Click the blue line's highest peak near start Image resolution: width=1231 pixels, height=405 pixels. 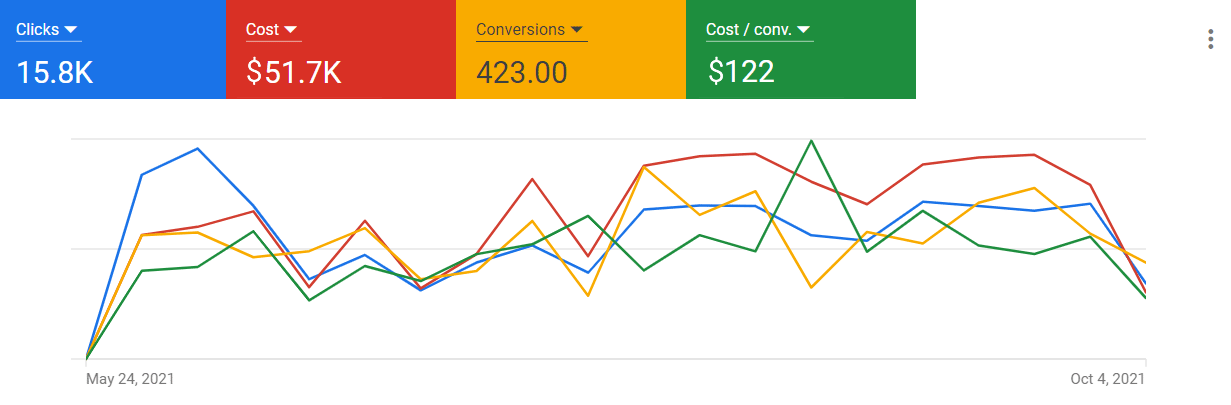point(198,149)
